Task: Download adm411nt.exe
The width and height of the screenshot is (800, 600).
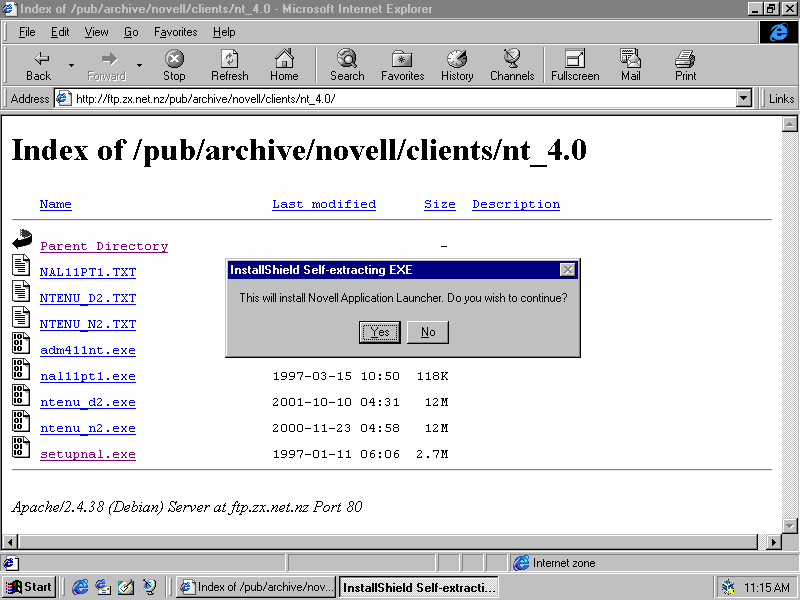Action: click(88, 351)
